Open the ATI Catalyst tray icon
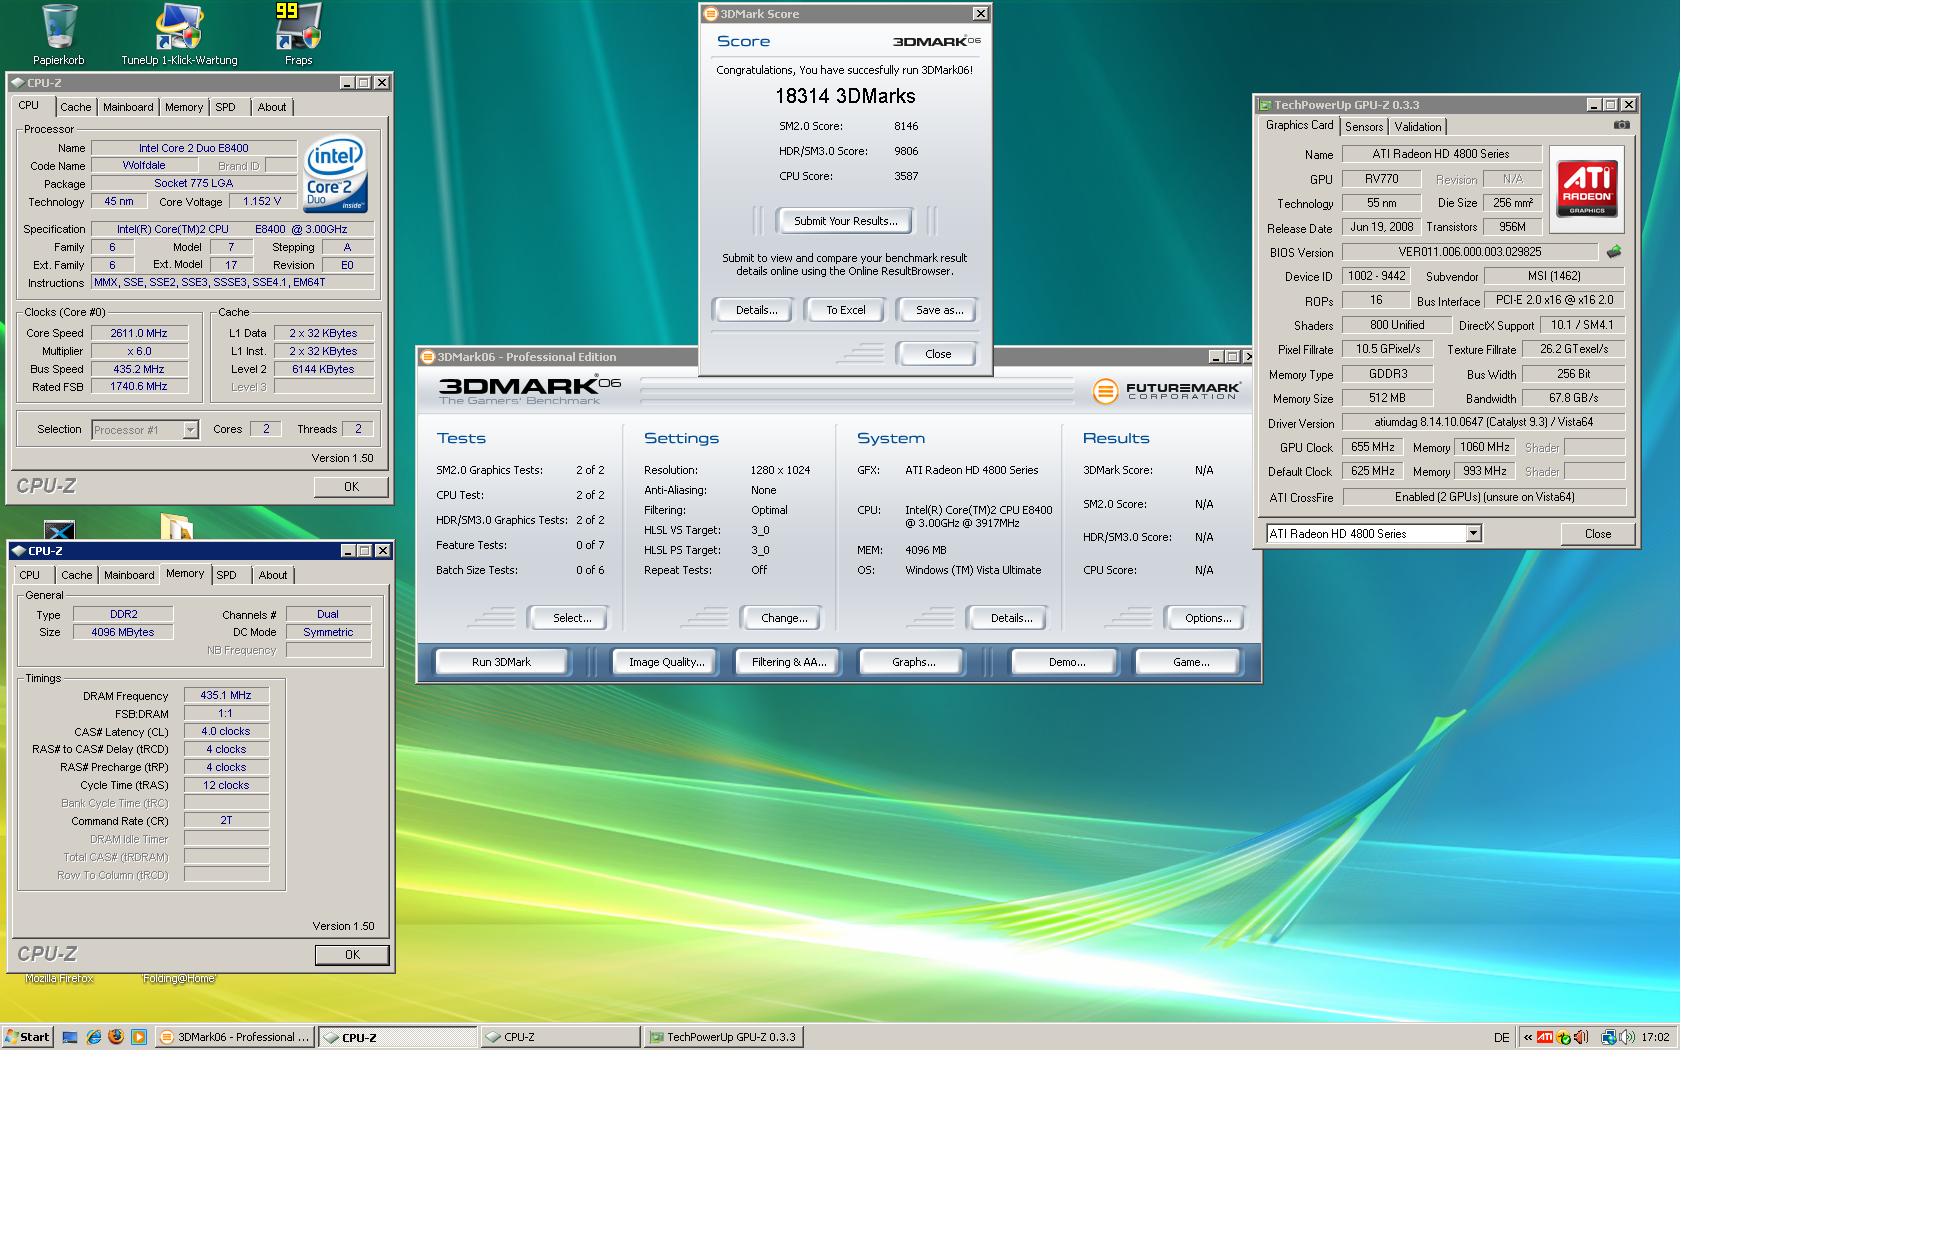The image size is (1958, 1237). point(1545,1037)
